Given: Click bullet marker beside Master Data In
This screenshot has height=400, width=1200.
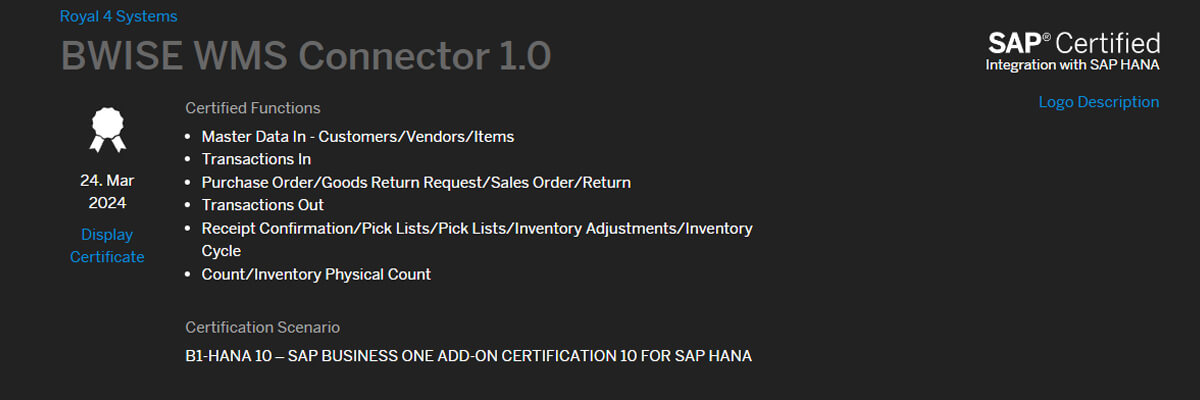Looking at the screenshot, I should coord(190,136).
